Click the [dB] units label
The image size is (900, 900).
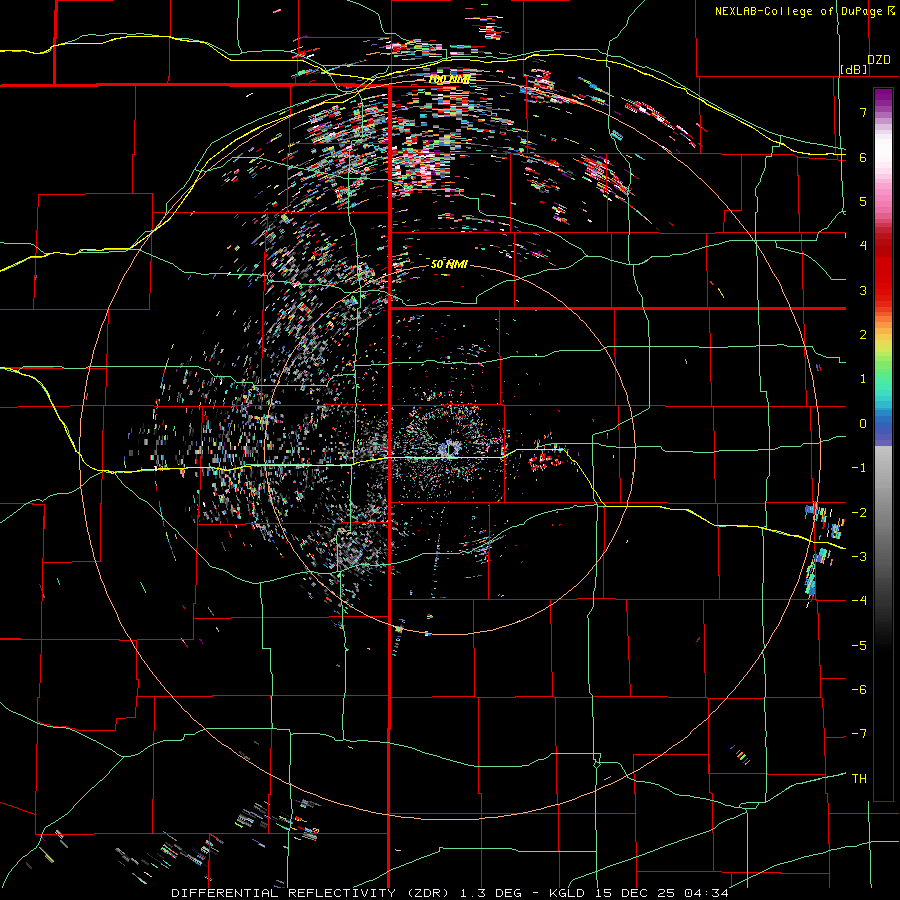tap(854, 69)
